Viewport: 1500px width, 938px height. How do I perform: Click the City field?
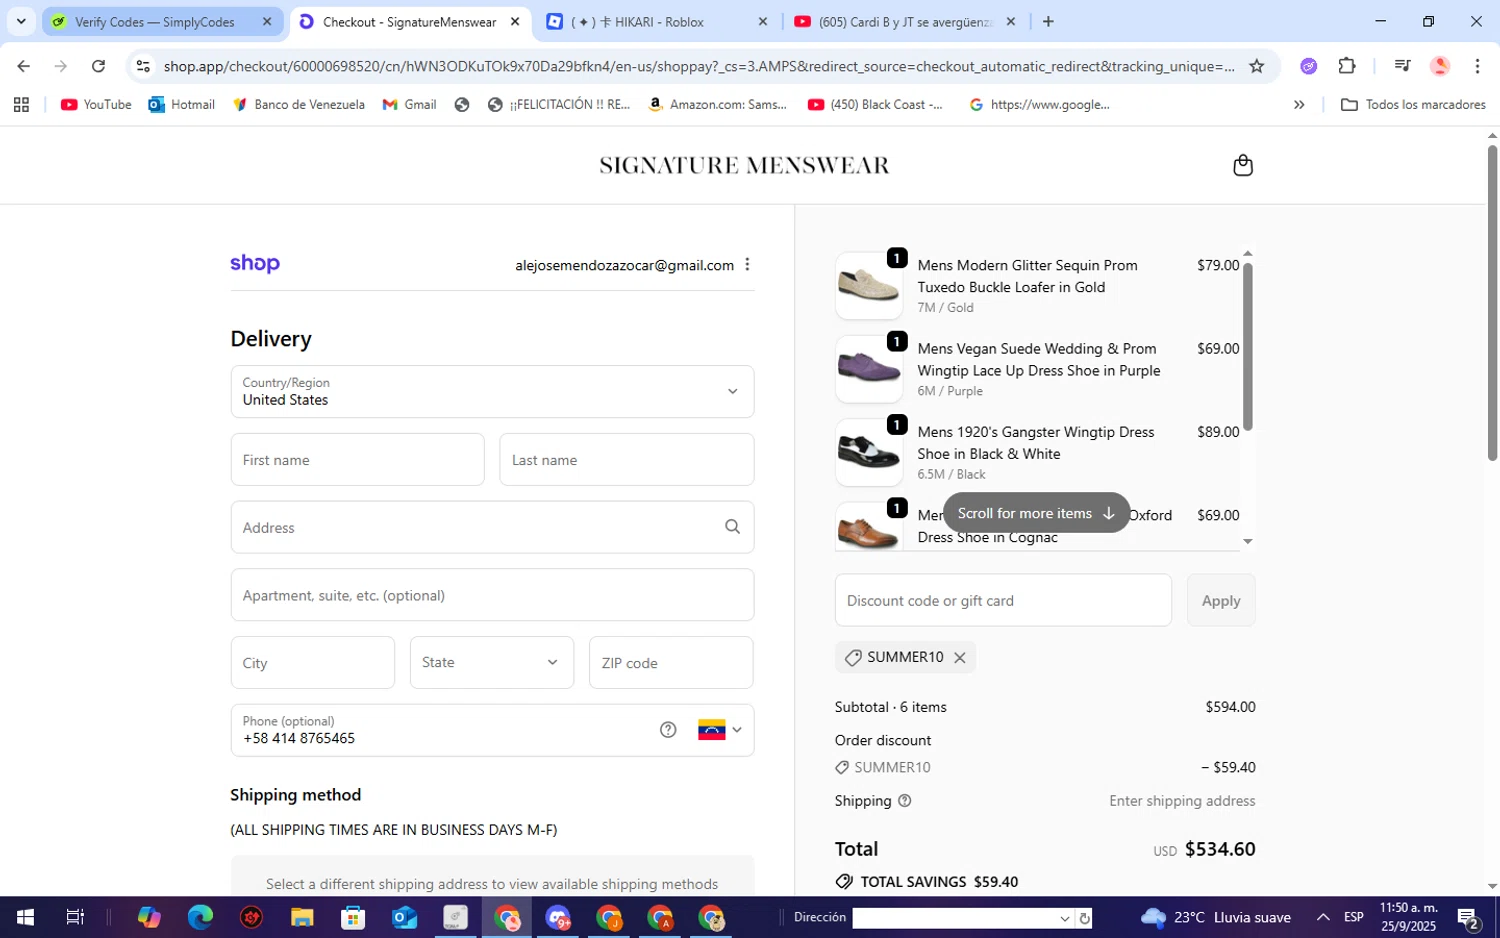tap(312, 662)
